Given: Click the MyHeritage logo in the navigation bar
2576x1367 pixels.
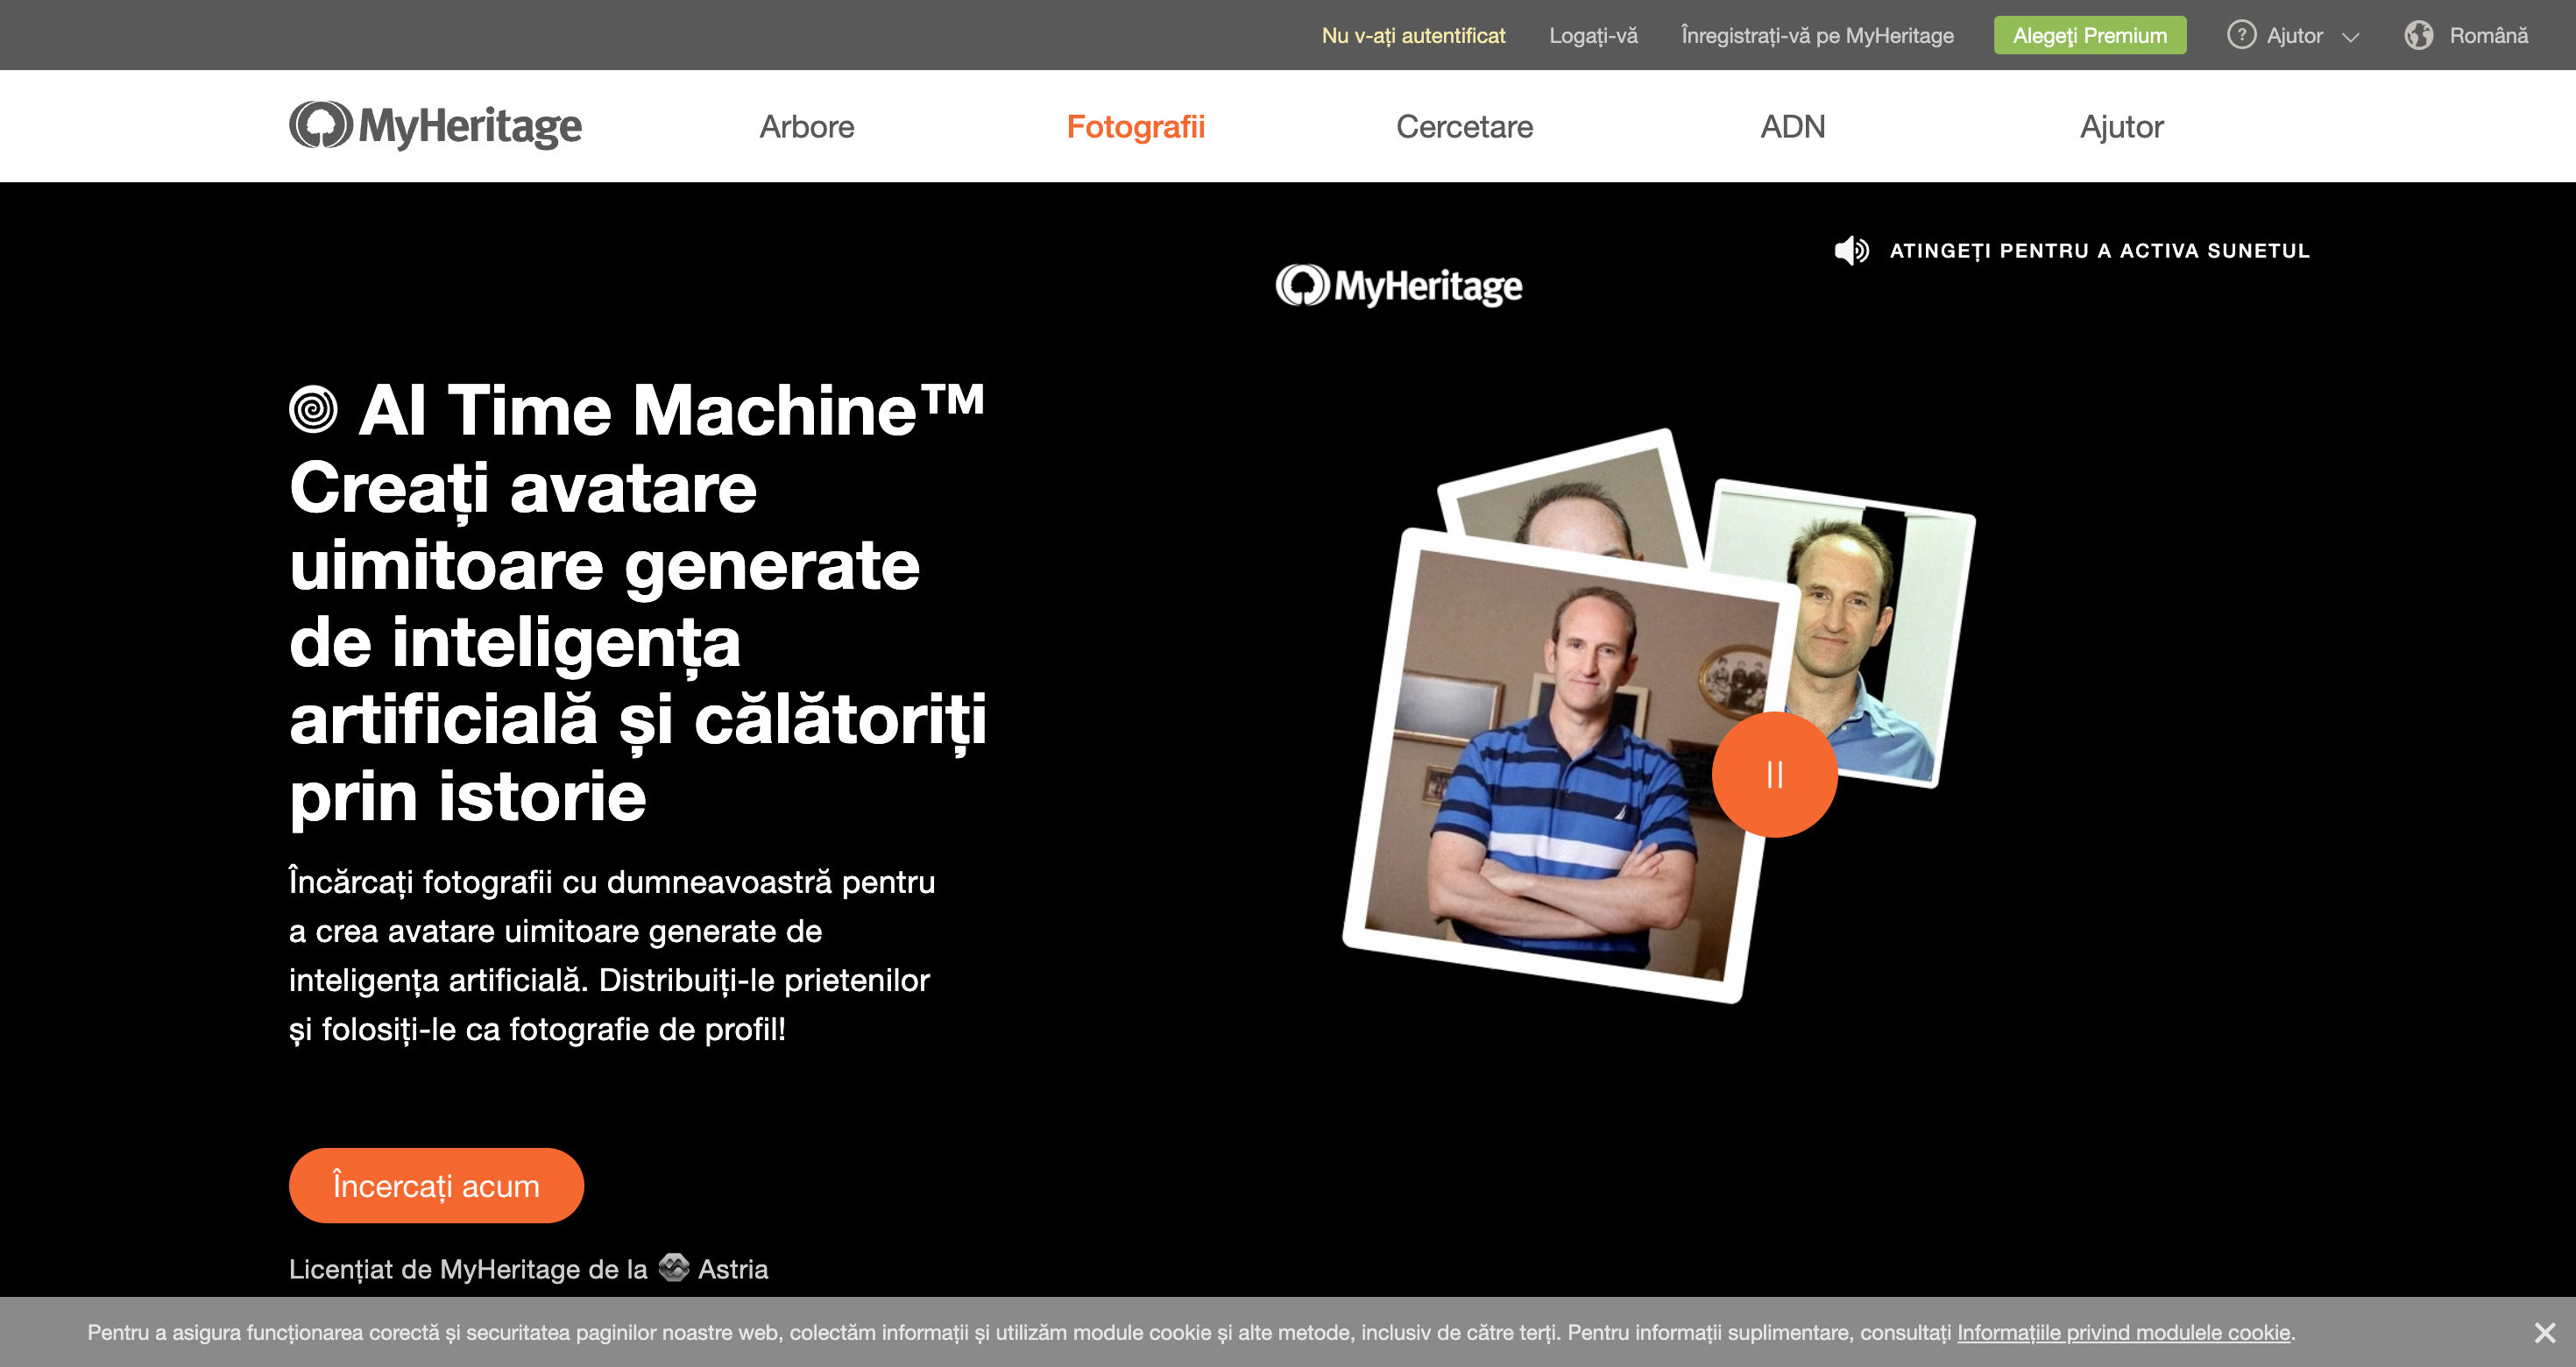Looking at the screenshot, I should pos(435,126).
